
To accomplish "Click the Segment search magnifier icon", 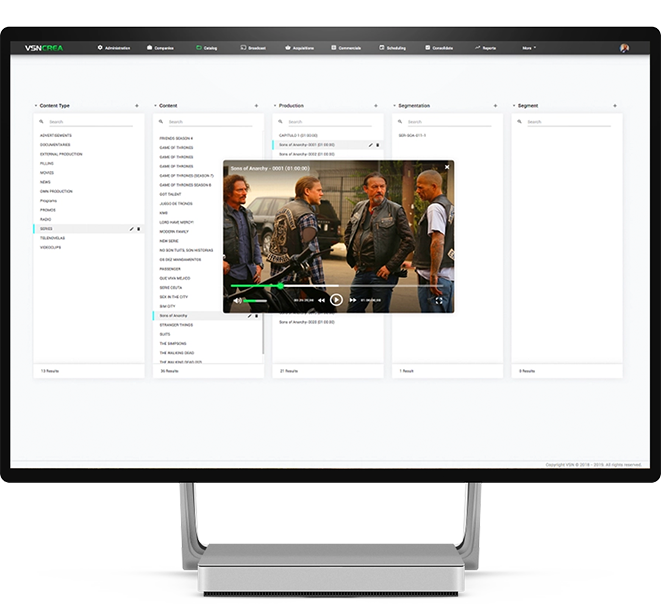I will 519,122.
